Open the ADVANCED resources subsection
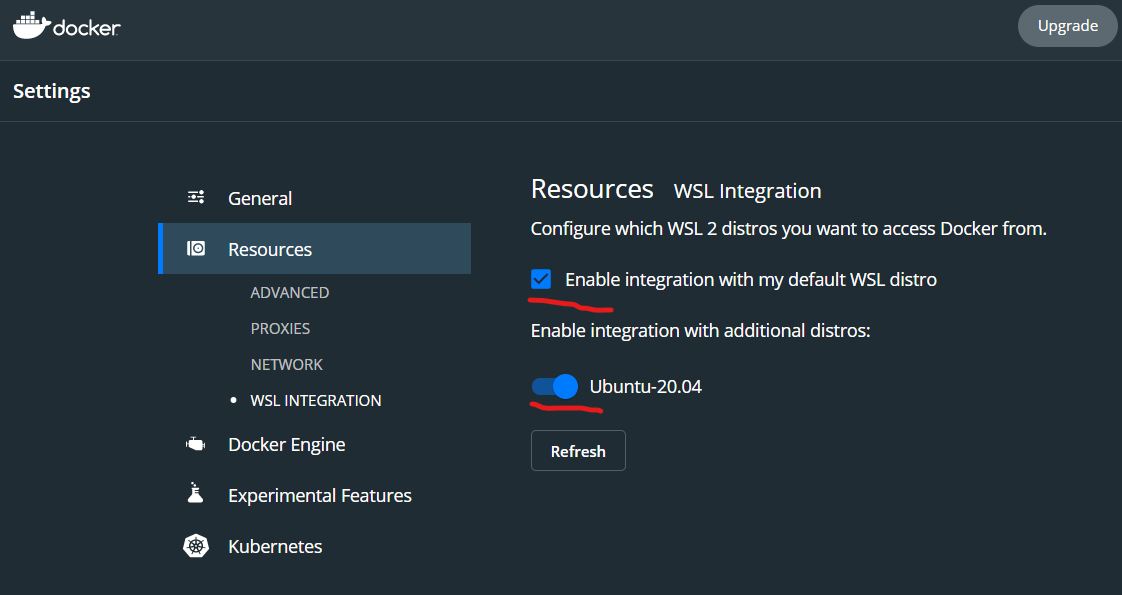Viewport: 1122px width, 595px height. pos(290,292)
